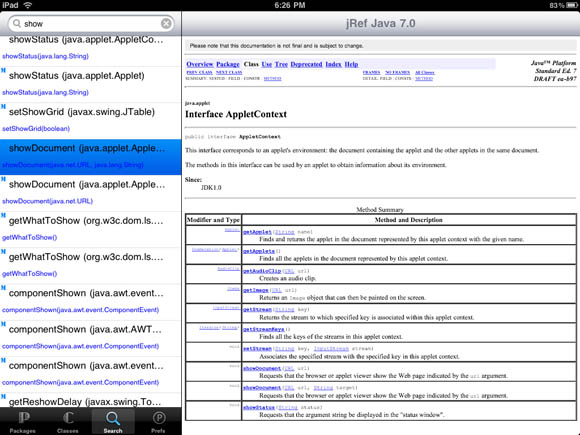Open the getApplets method link
580x435 pixels.
[x=259, y=251]
